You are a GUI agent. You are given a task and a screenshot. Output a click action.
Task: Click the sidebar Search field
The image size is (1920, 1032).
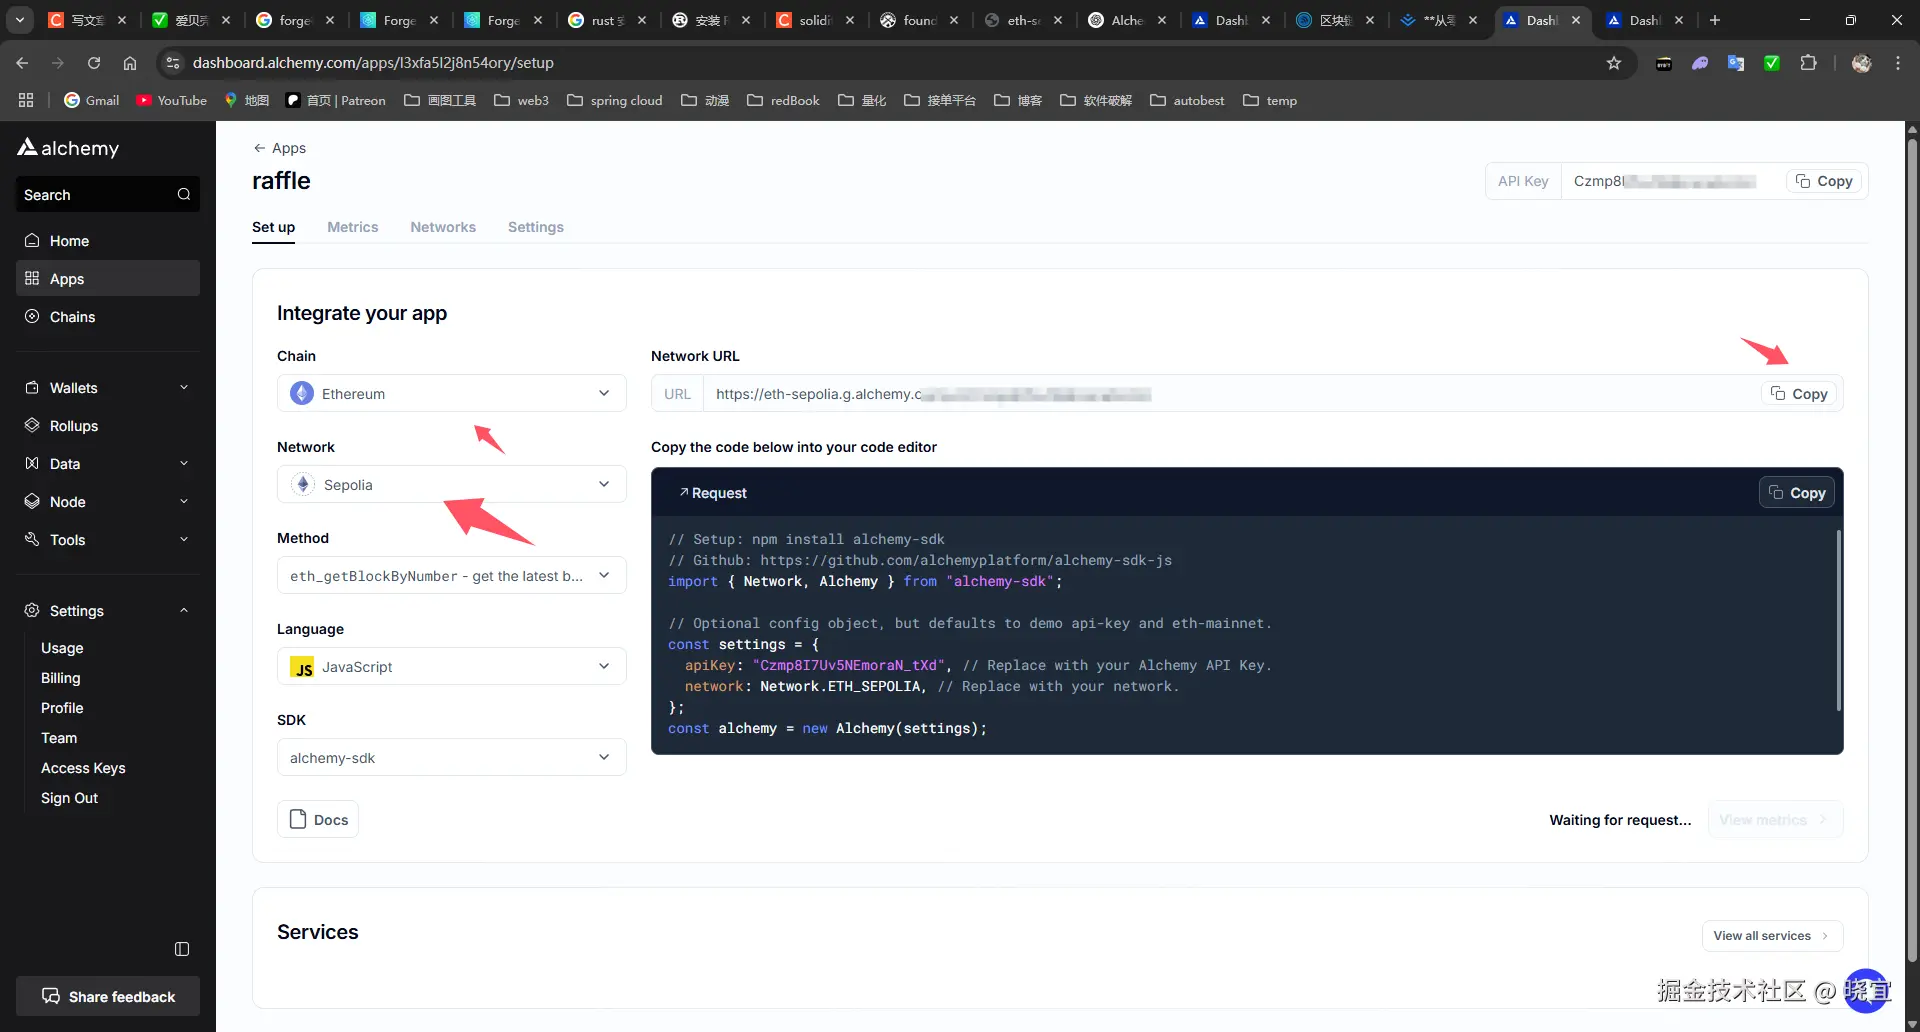click(x=108, y=194)
